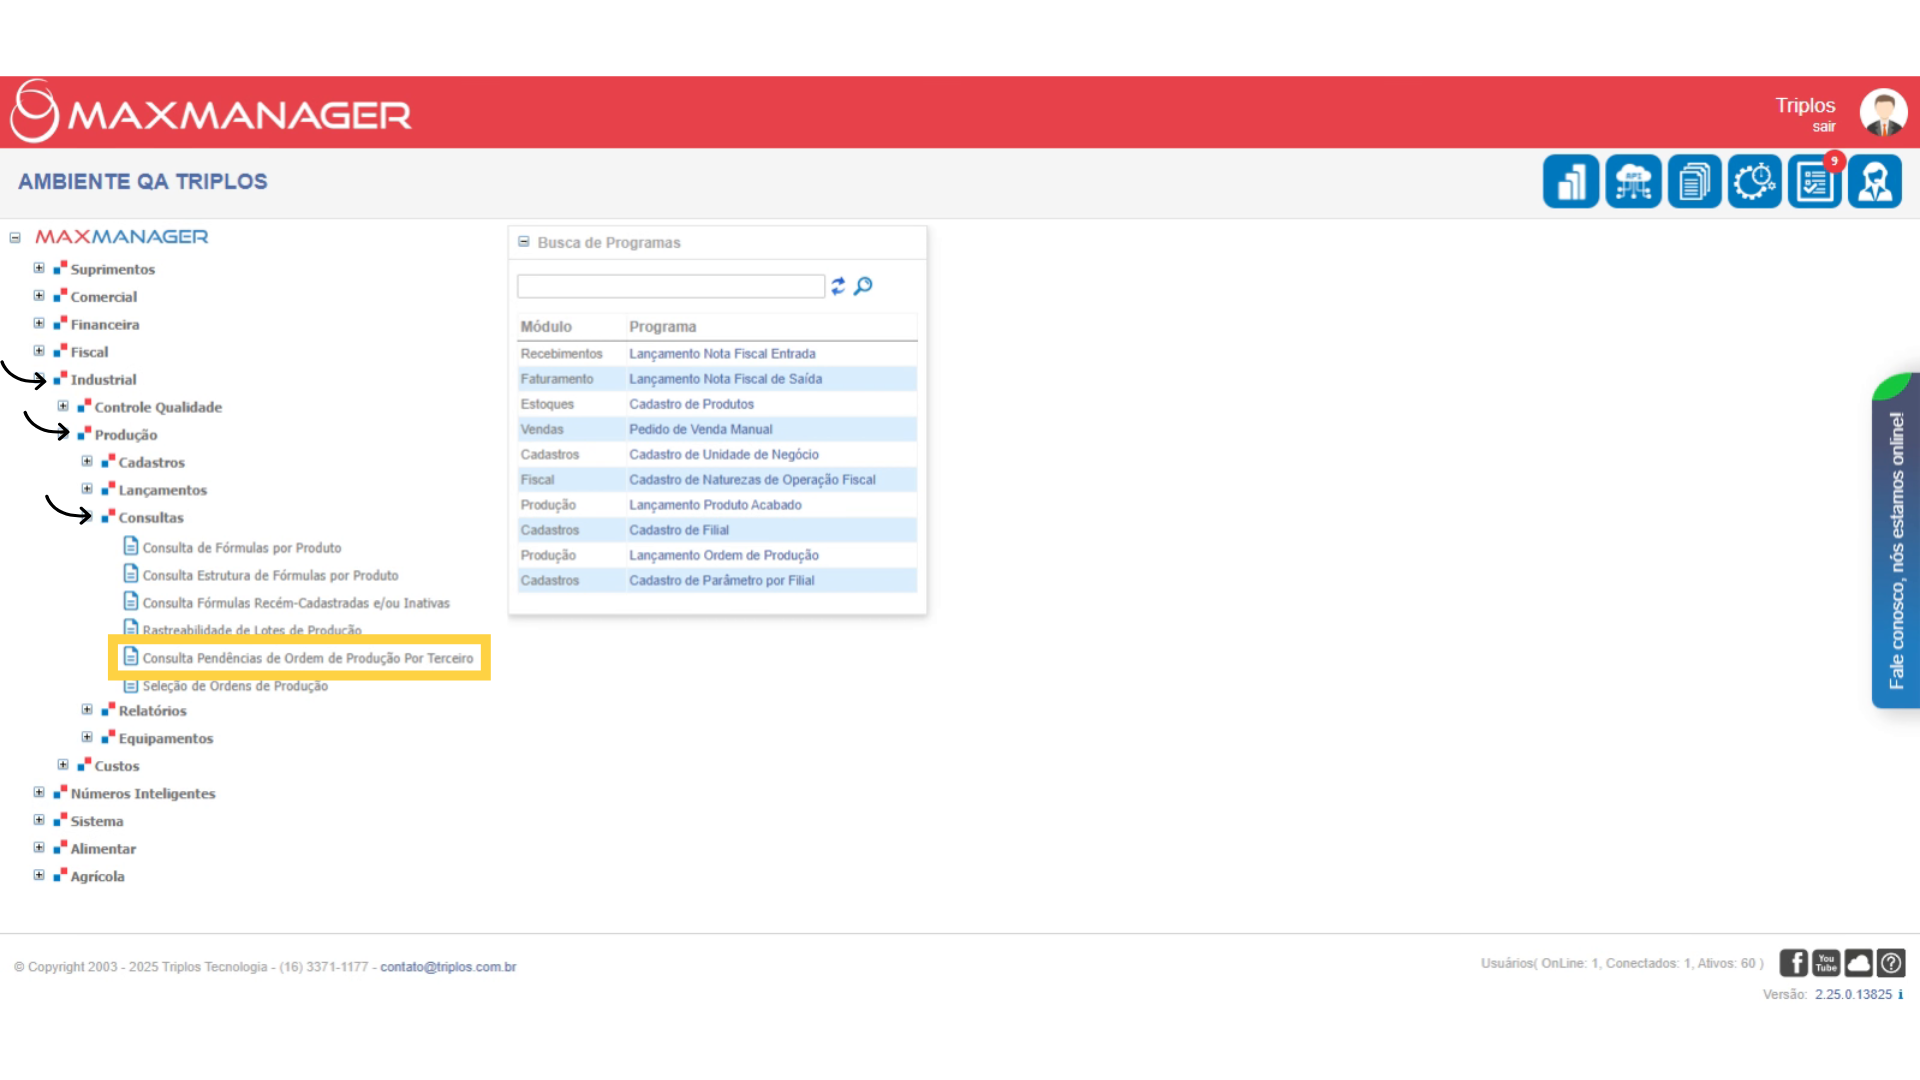
Task: Collapse the Busca de Programas panel
Action: [523, 242]
